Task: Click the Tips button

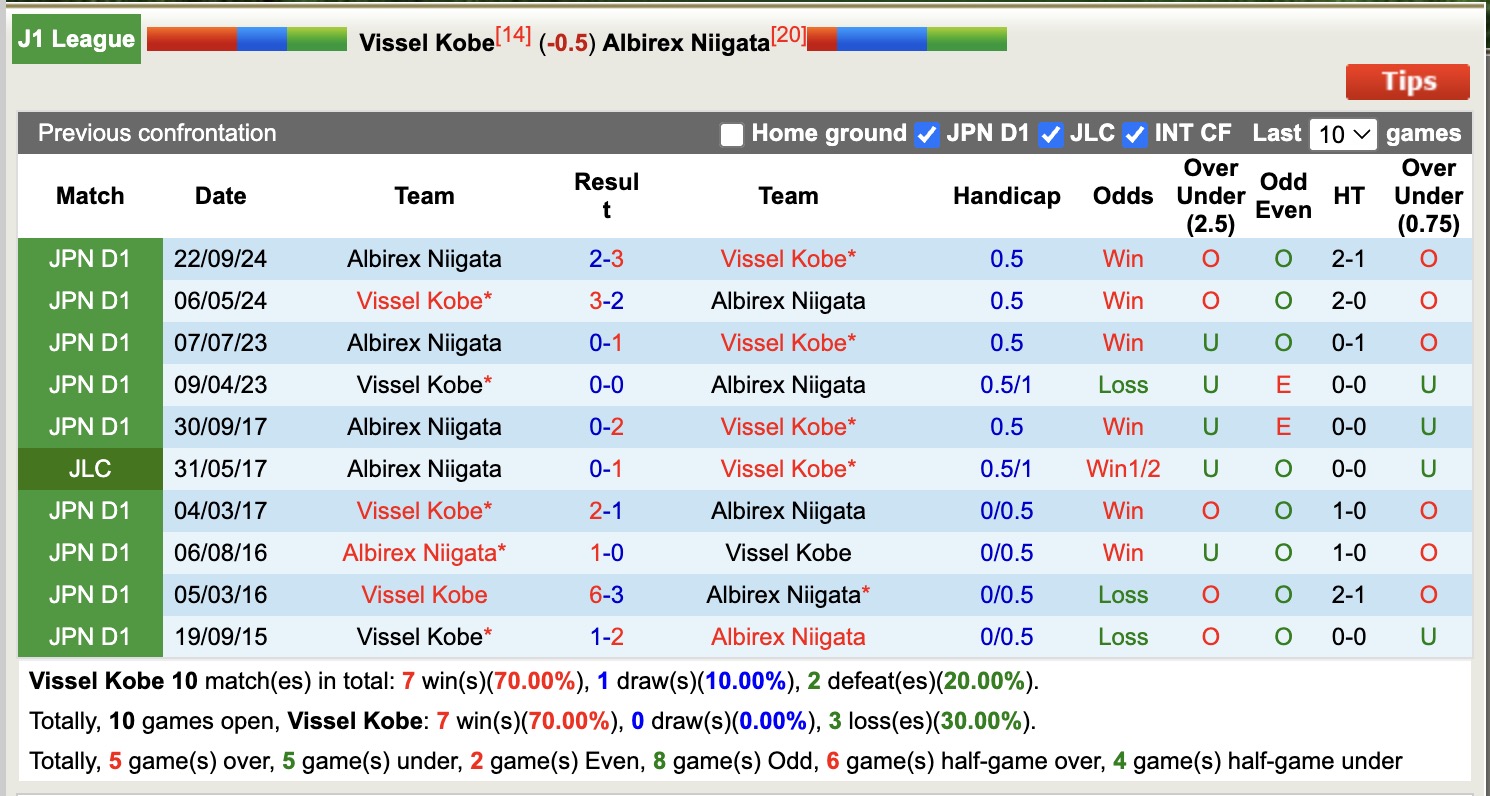Action: [x=1406, y=82]
